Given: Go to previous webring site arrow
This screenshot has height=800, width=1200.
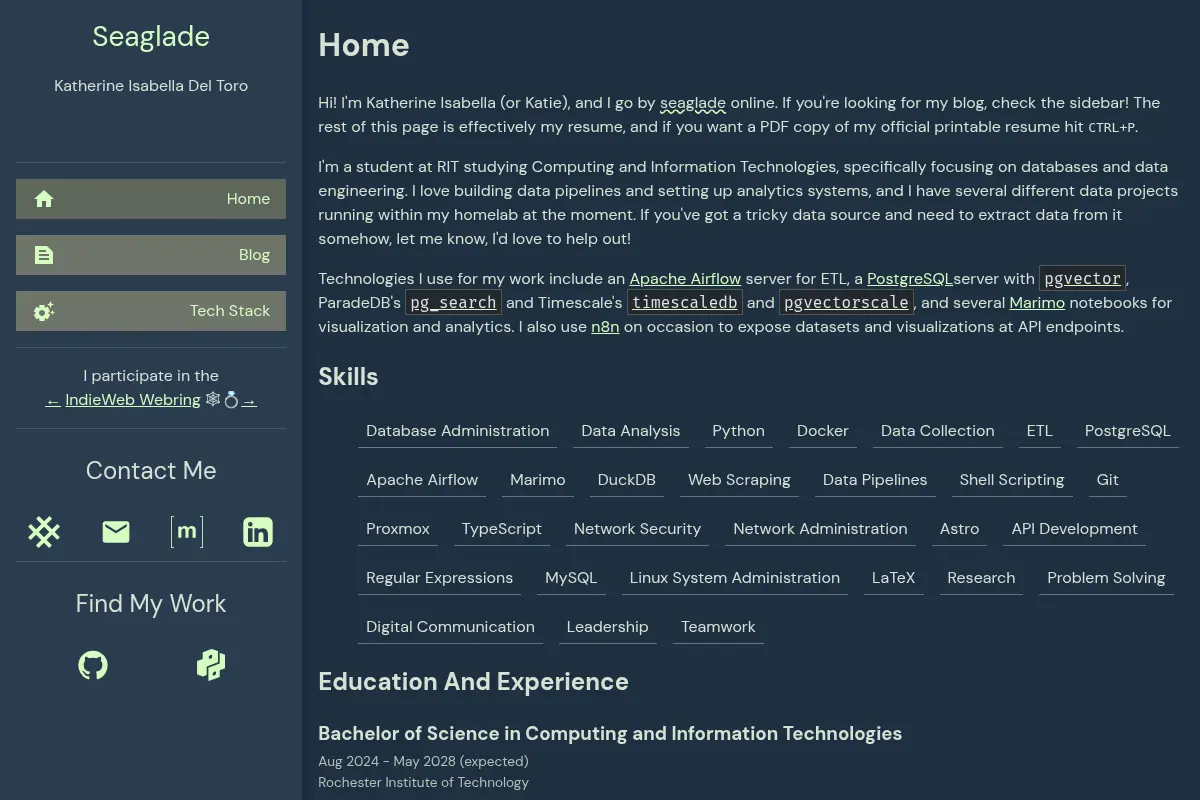Looking at the screenshot, I should point(53,400).
